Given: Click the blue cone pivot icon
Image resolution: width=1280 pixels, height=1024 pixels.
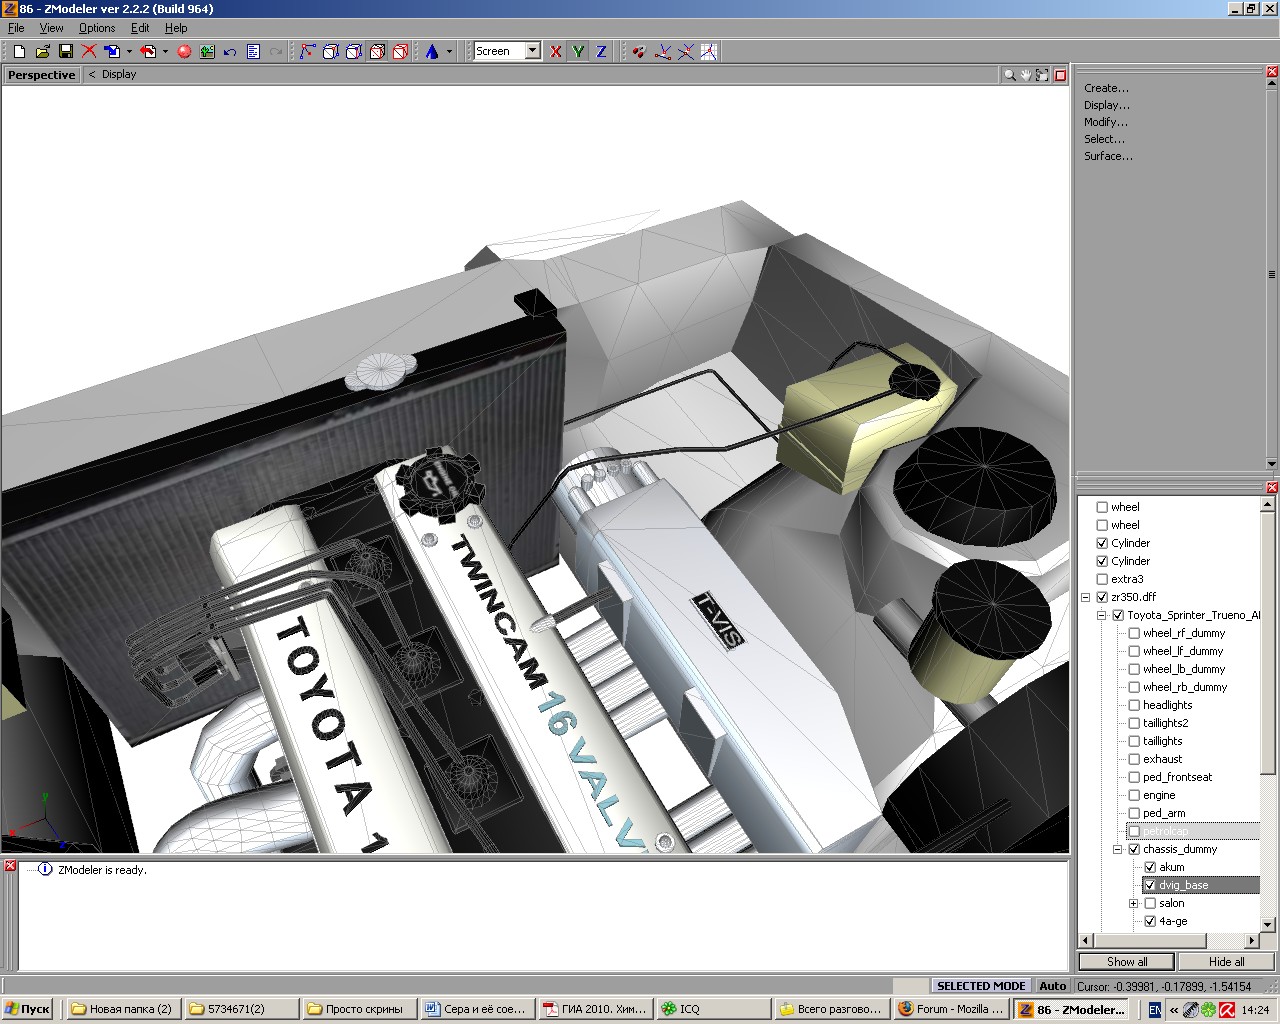Looking at the screenshot, I should click(432, 51).
